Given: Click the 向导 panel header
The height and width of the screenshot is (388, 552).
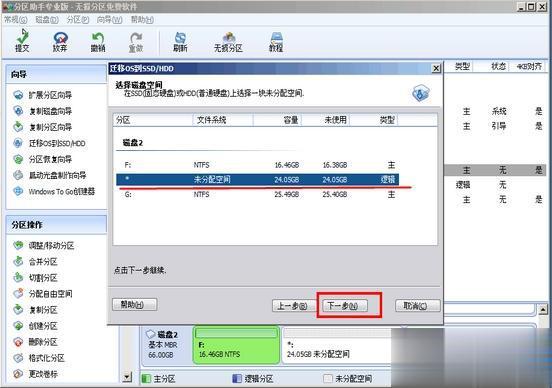Looking at the screenshot, I should pyautogui.click(x=56, y=74).
